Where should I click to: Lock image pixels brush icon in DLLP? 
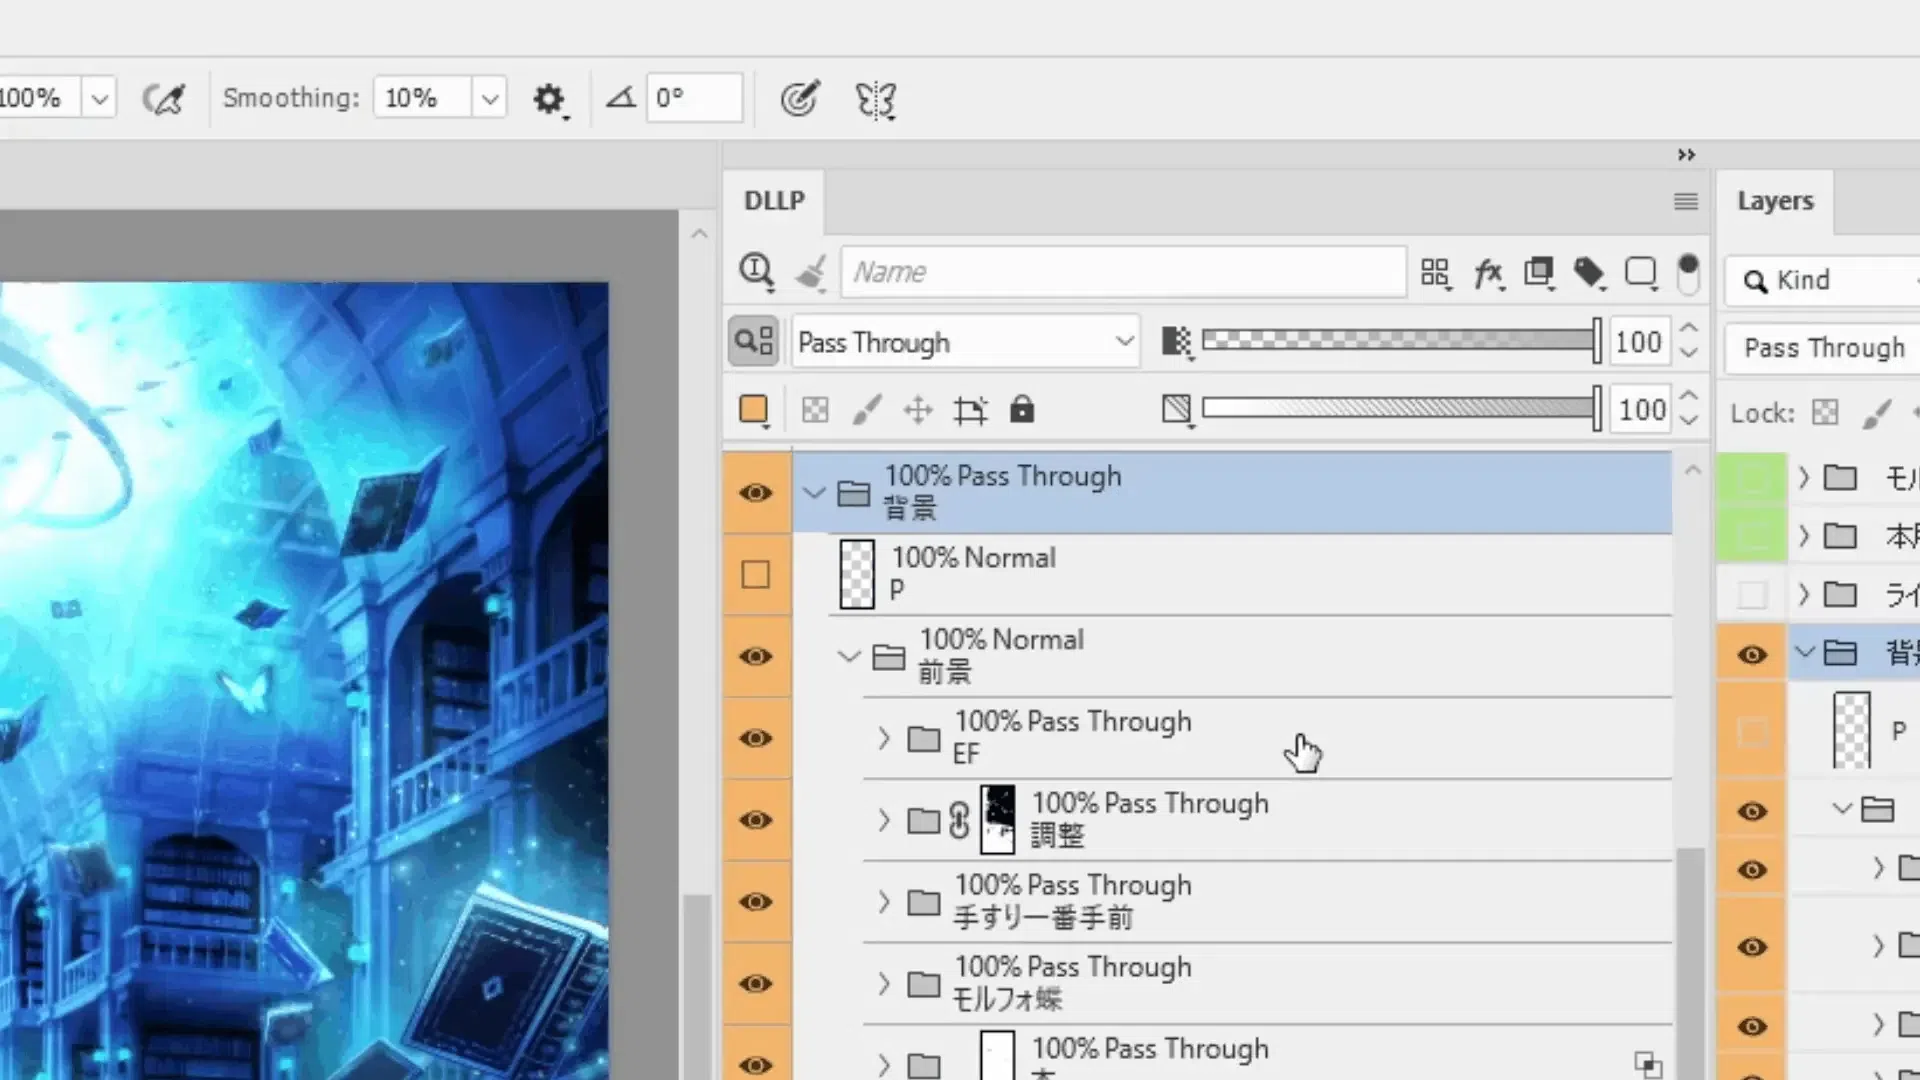[867, 410]
